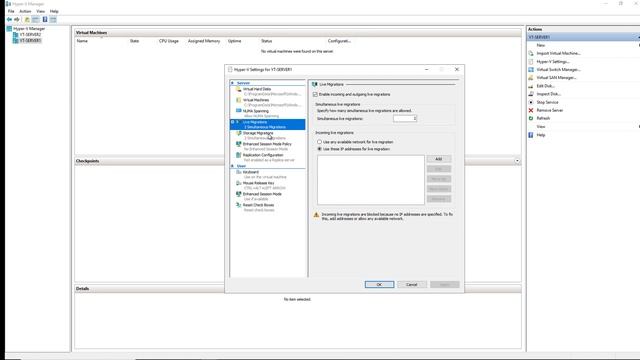
Task: Click the Name column header
Action: 82,41
